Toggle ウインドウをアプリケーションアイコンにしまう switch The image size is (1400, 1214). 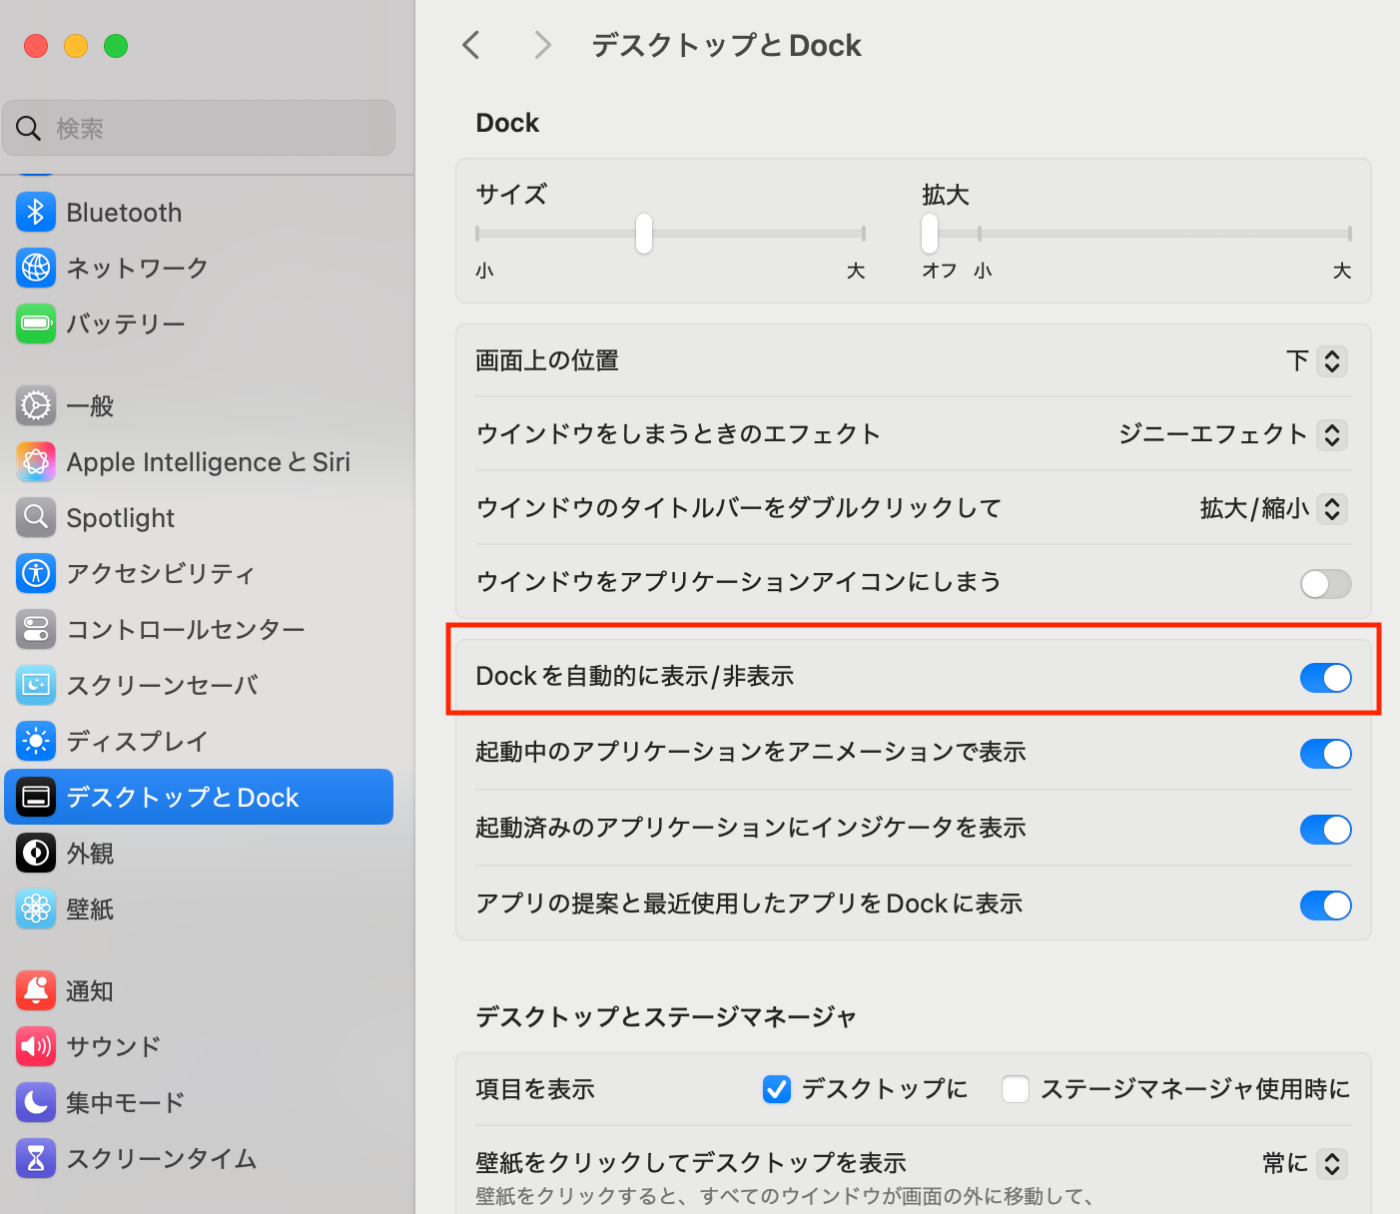pos(1326,584)
